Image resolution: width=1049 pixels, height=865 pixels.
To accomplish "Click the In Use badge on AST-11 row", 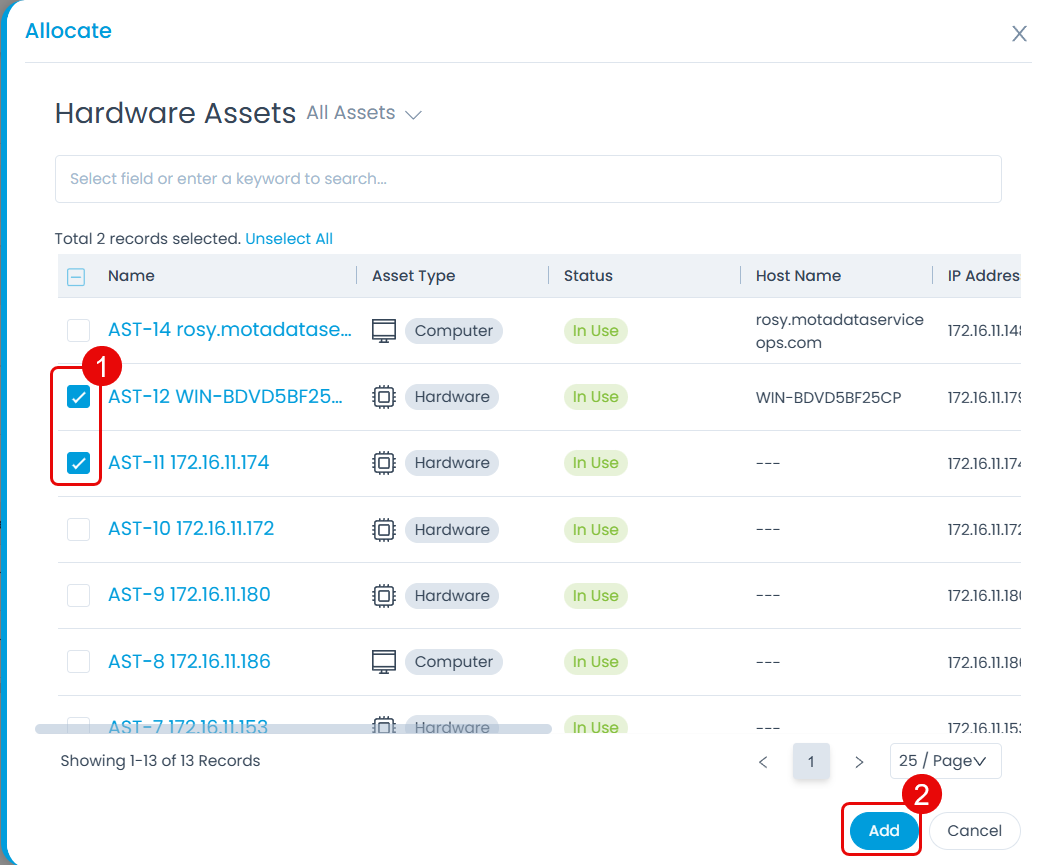I will pos(595,462).
